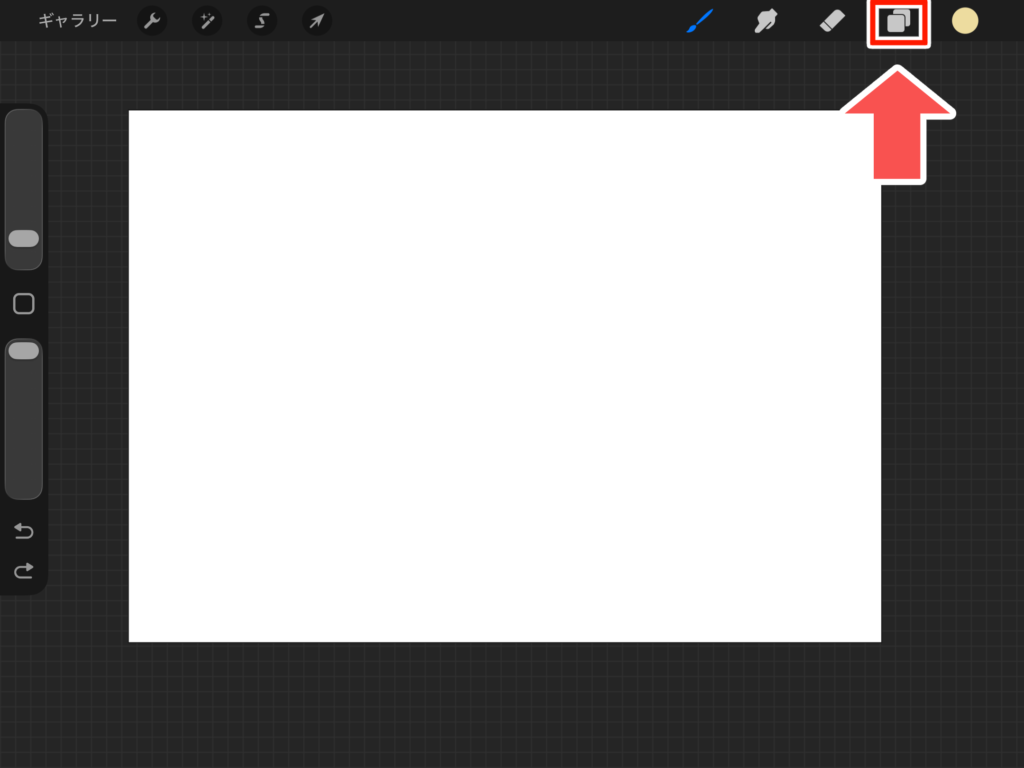Click the red arrow pointing at Layers

click(x=899, y=125)
